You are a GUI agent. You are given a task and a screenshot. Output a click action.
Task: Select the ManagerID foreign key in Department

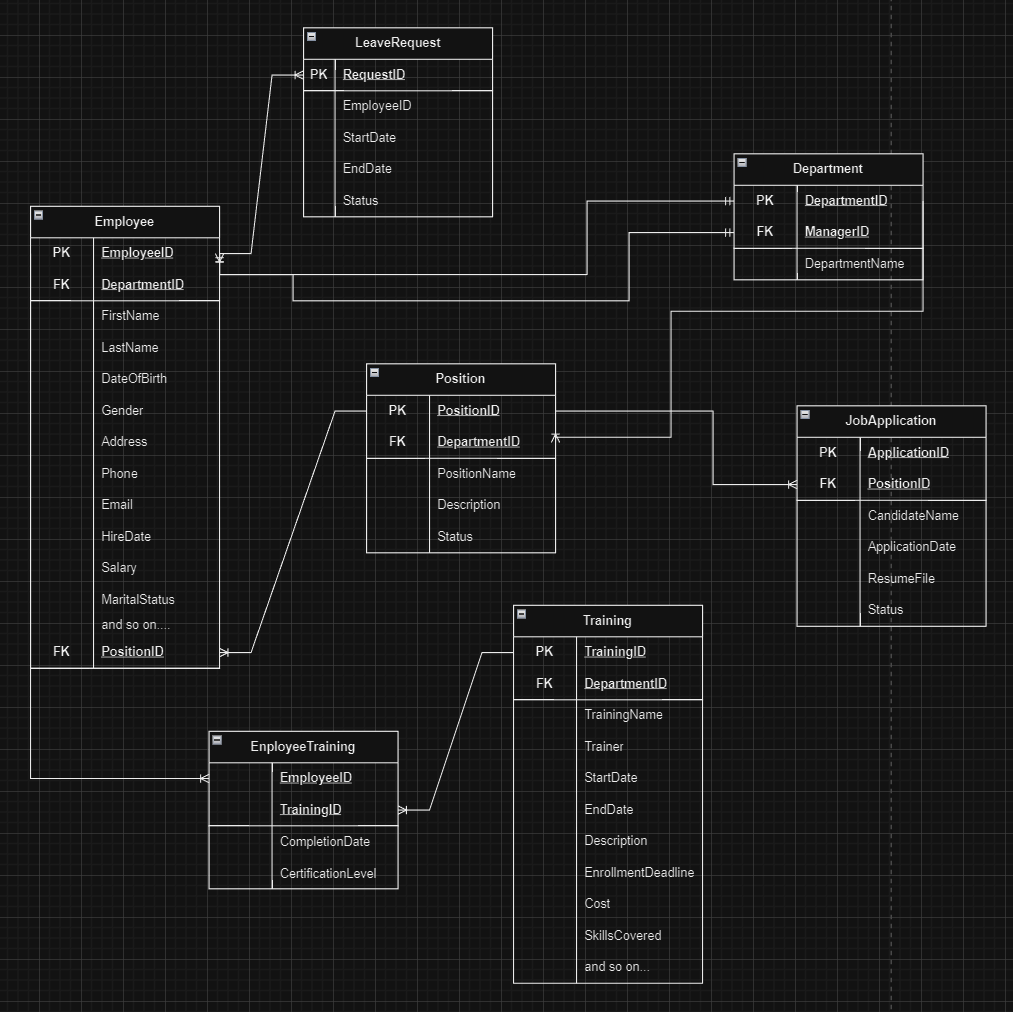tap(835, 231)
